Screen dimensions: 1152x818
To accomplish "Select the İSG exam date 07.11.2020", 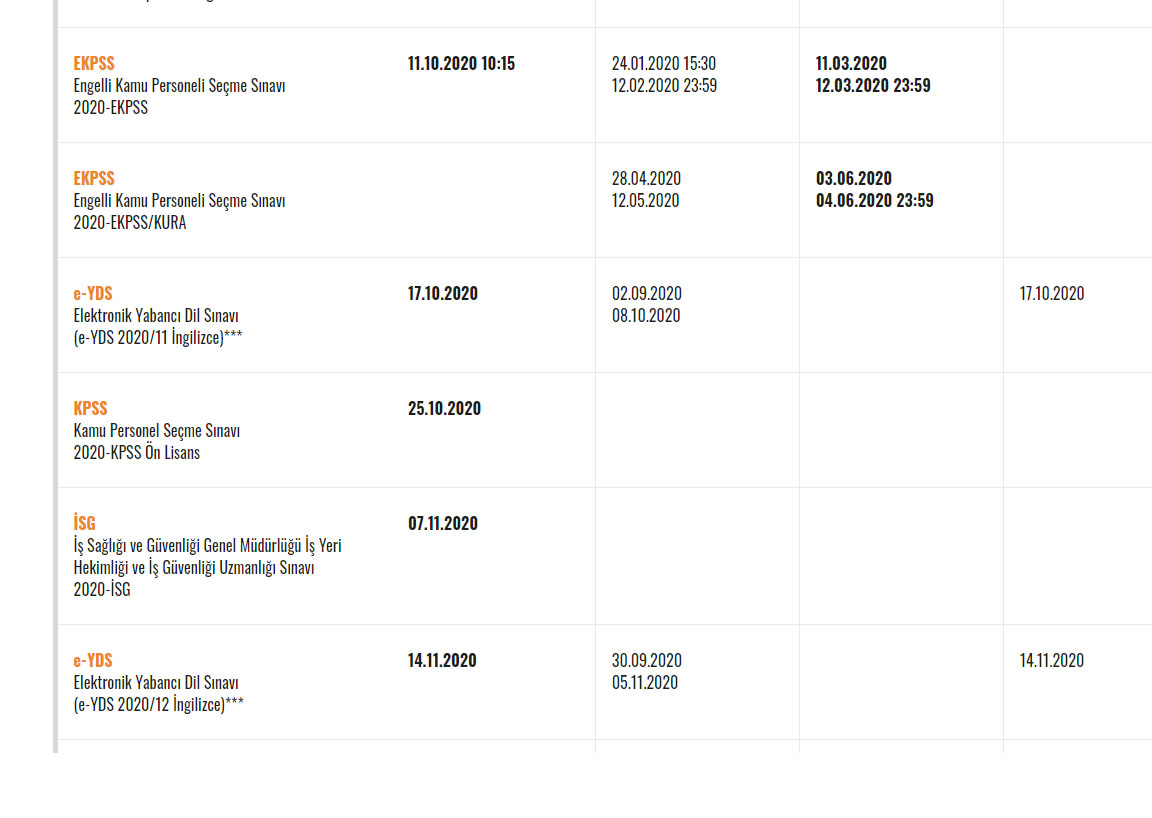I will coord(442,523).
